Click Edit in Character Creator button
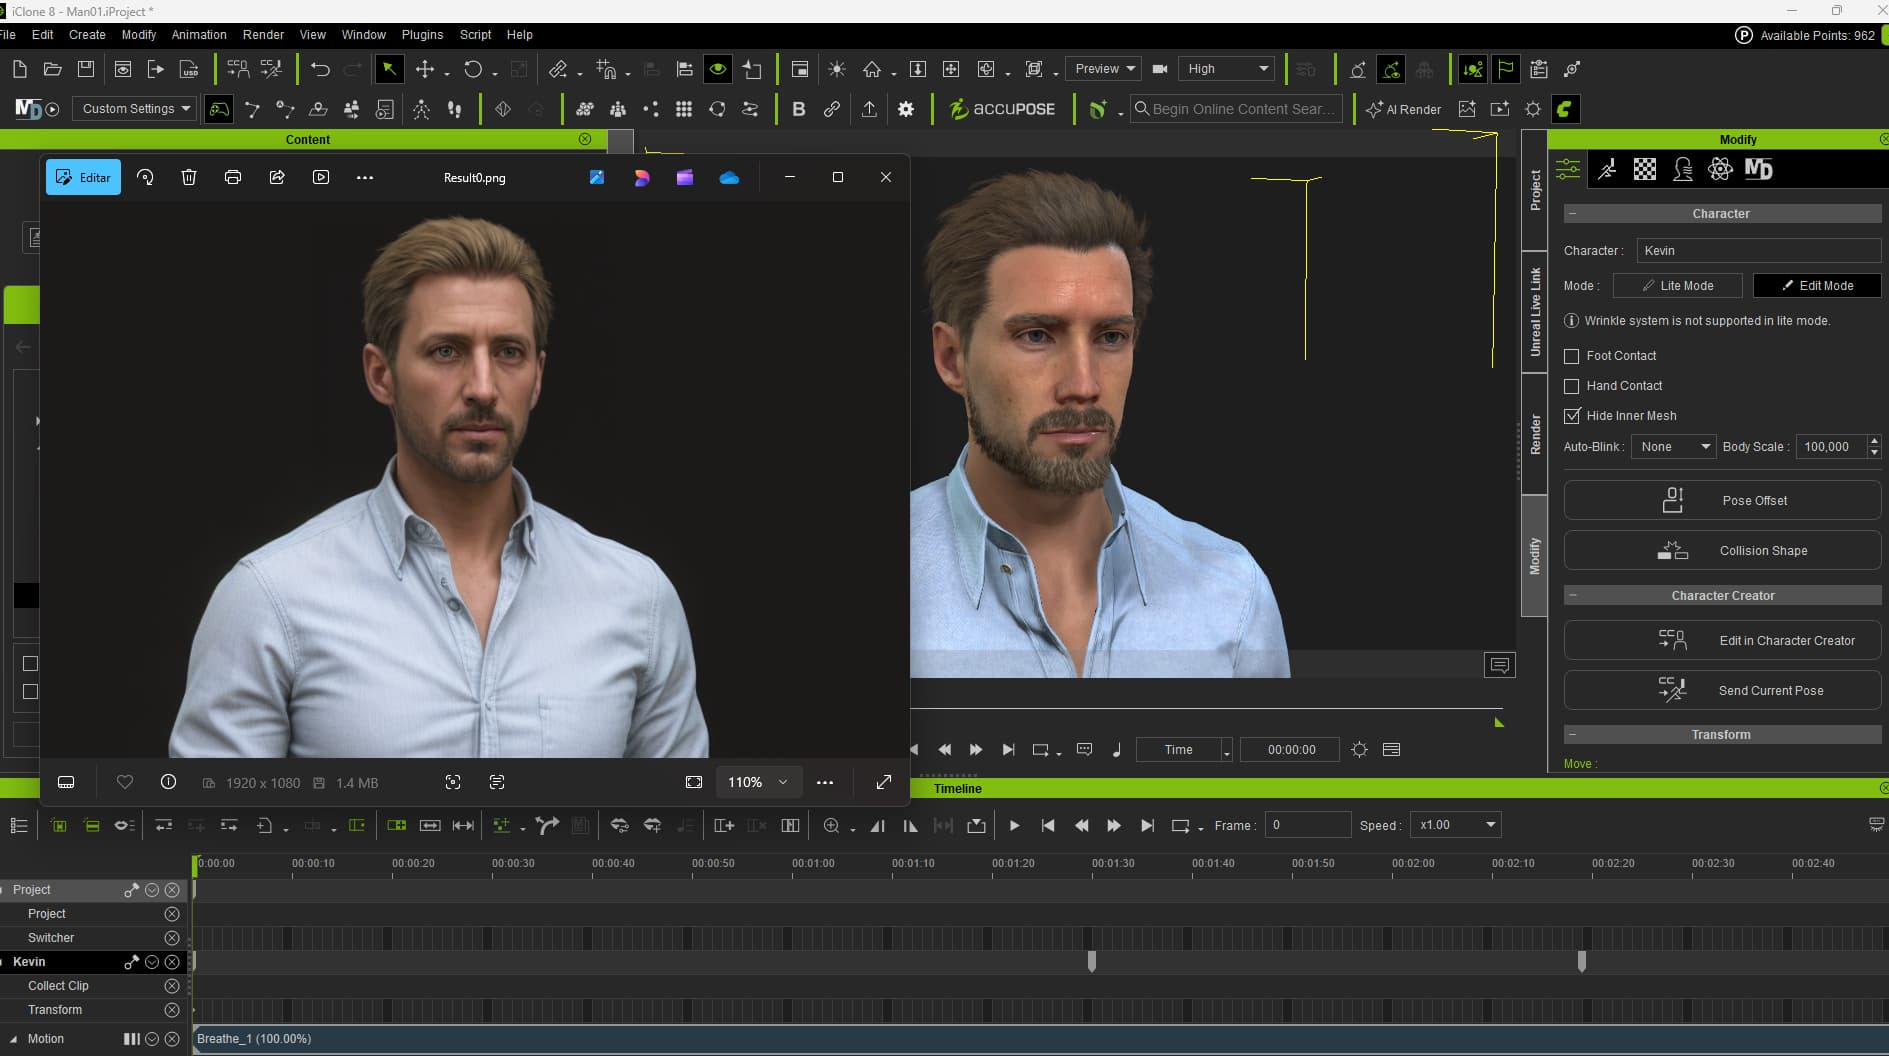This screenshot has height=1056, width=1889. 1721,640
